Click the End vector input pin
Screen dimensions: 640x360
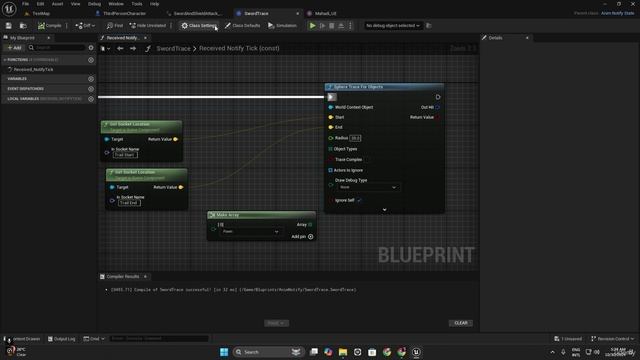pyautogui.click(x=331, y=127)
